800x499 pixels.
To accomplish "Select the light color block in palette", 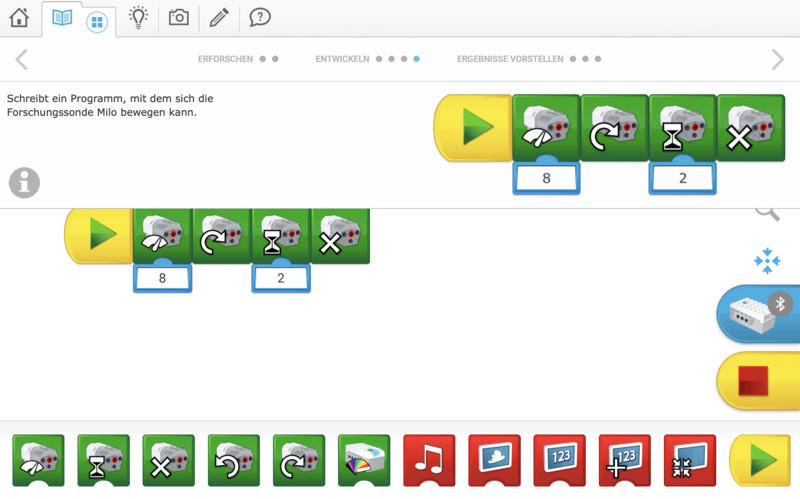I will pyautogui.click(x=364, y=460).
